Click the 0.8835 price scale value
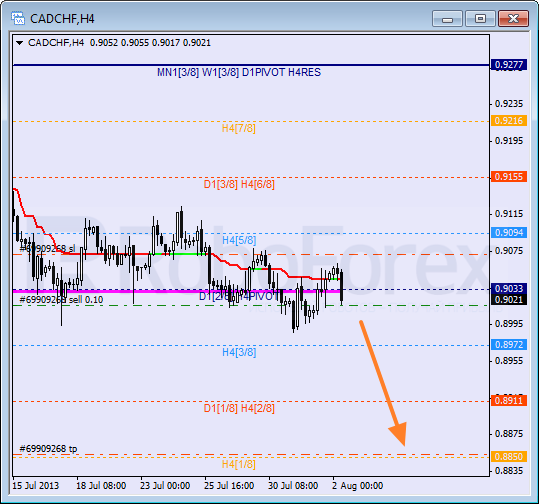 point(509,471)
